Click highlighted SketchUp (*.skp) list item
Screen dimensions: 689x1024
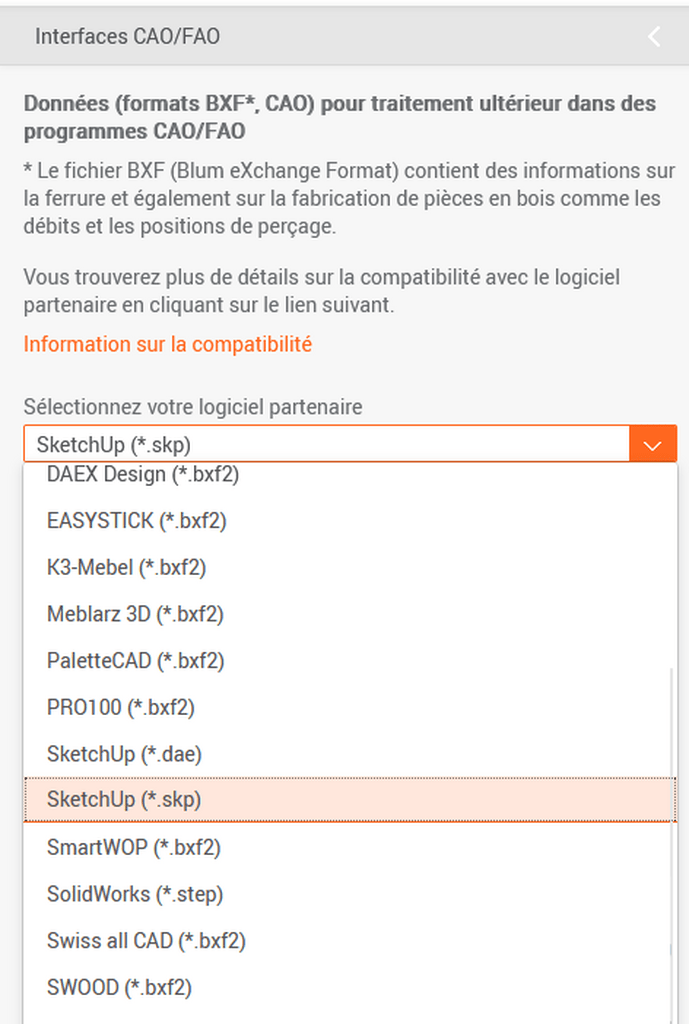coord(124,800)
